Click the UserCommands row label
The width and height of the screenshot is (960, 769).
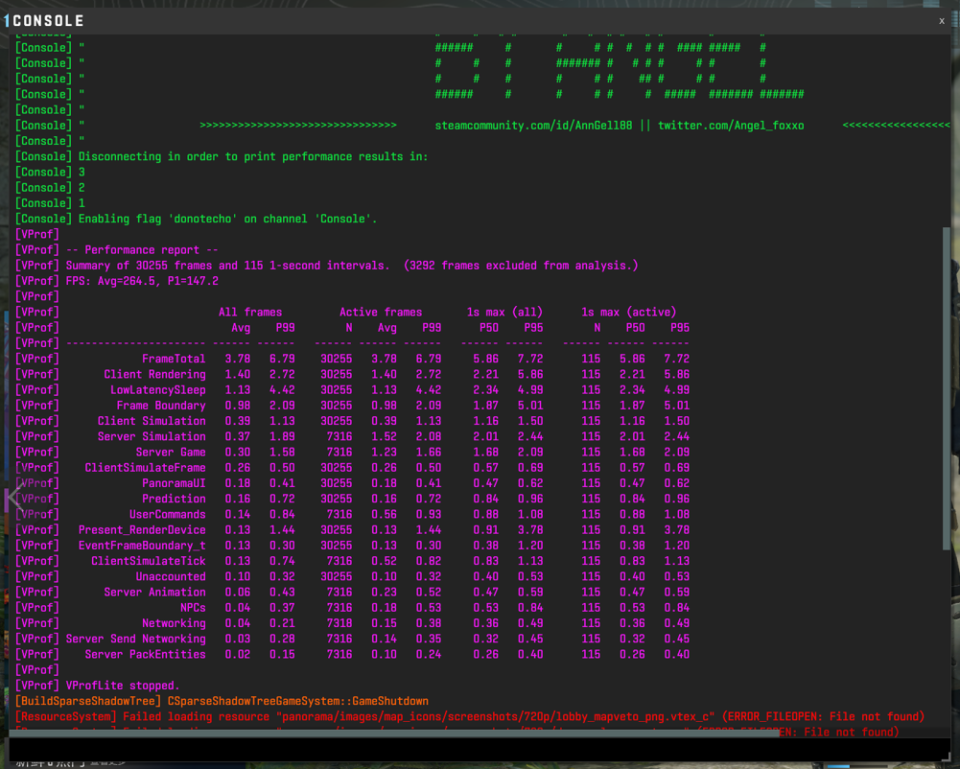pos(168,514)
